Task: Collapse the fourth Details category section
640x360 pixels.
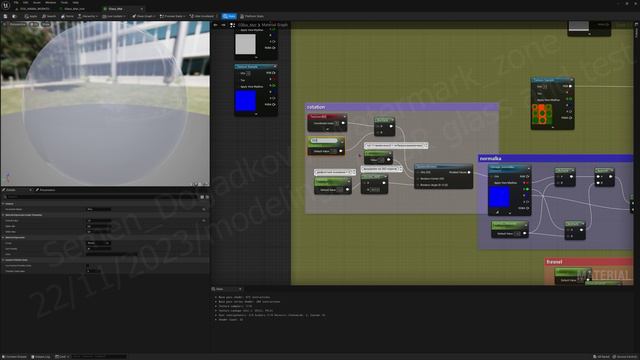Action: [3, 260]
